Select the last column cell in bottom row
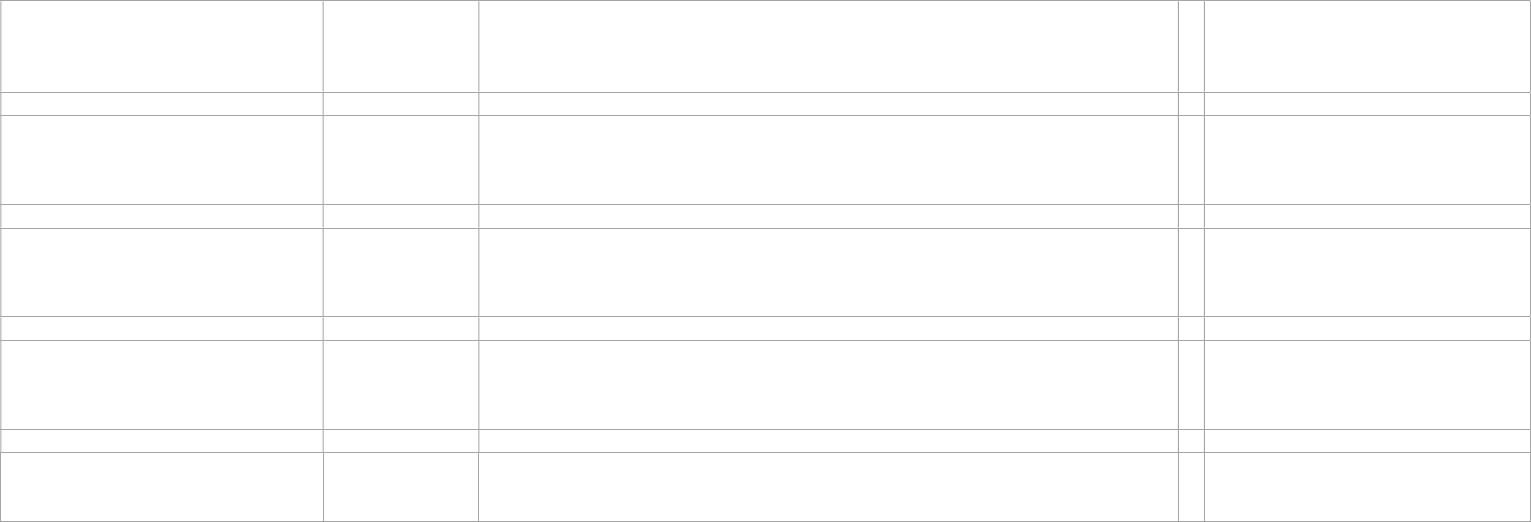Viewport: 1531px width, 522px height. tap(1367, 486)
